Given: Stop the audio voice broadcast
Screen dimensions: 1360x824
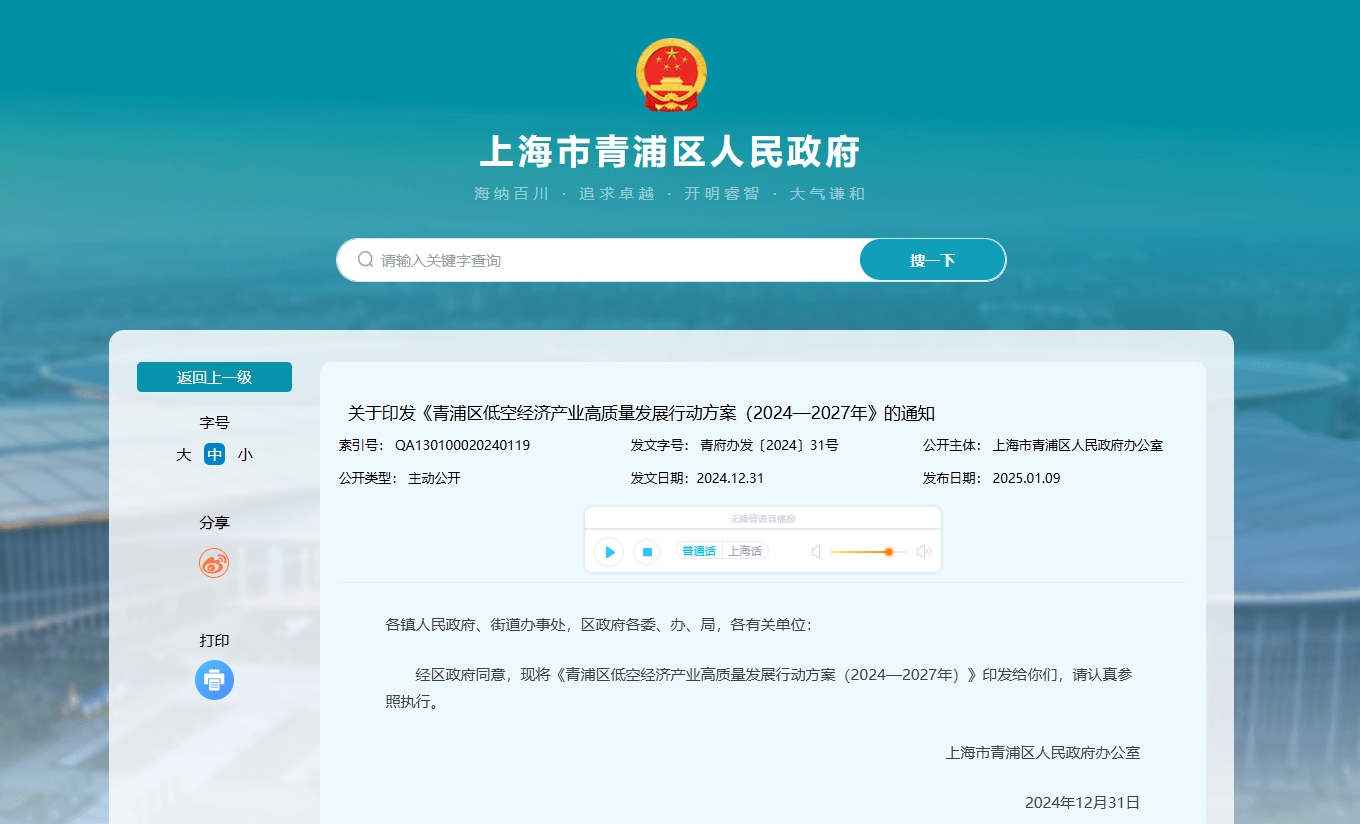Looking at the screenshot, I should 647,552.
